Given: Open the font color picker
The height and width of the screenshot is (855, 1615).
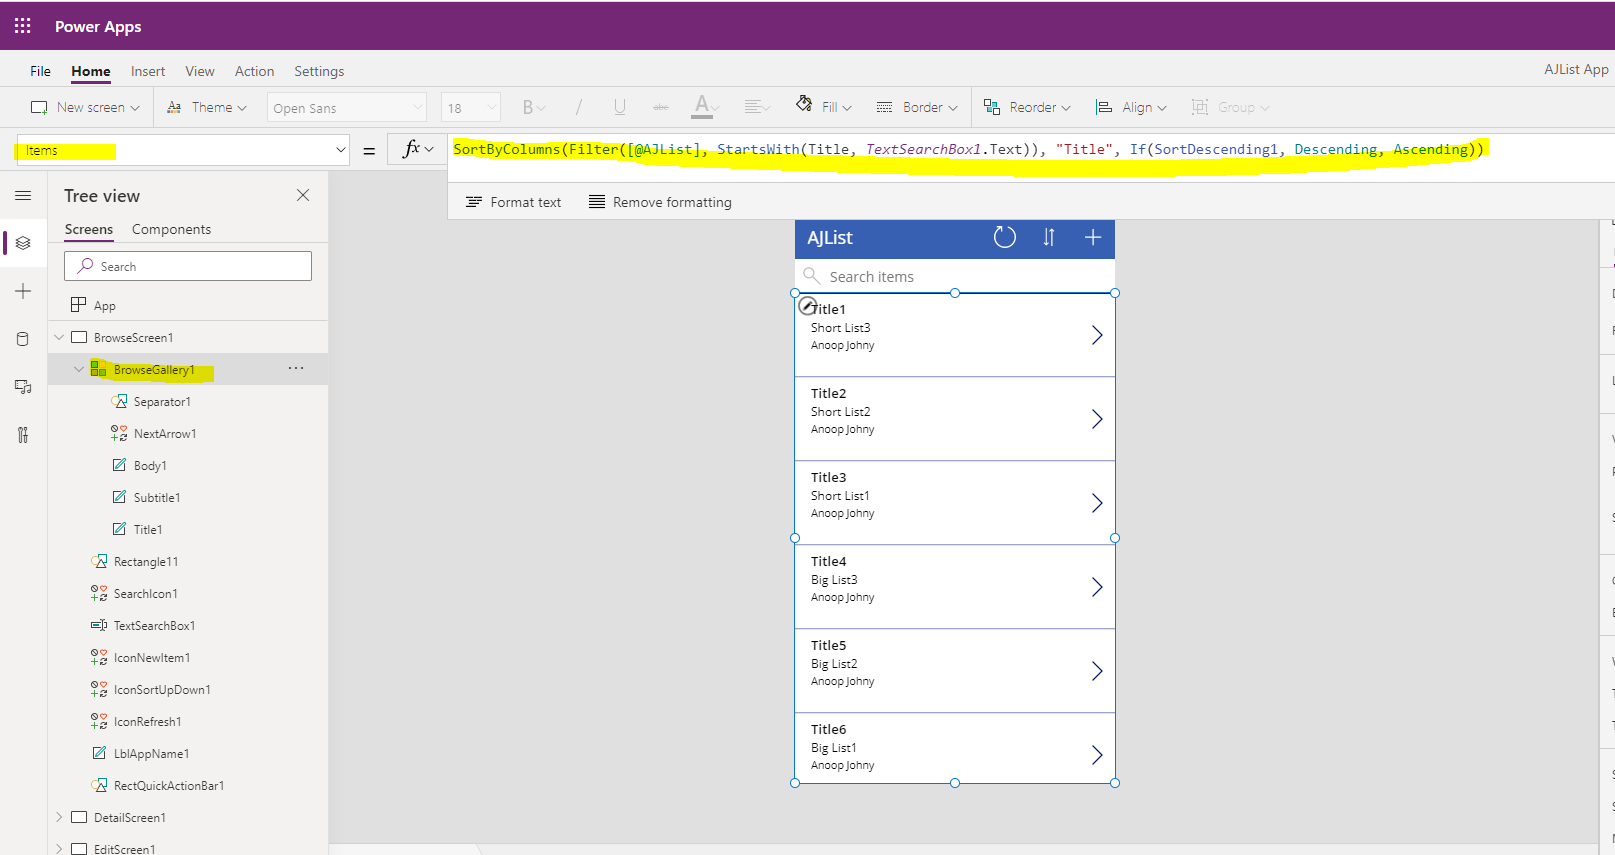Looking at the screenshot, I should 705,107.
